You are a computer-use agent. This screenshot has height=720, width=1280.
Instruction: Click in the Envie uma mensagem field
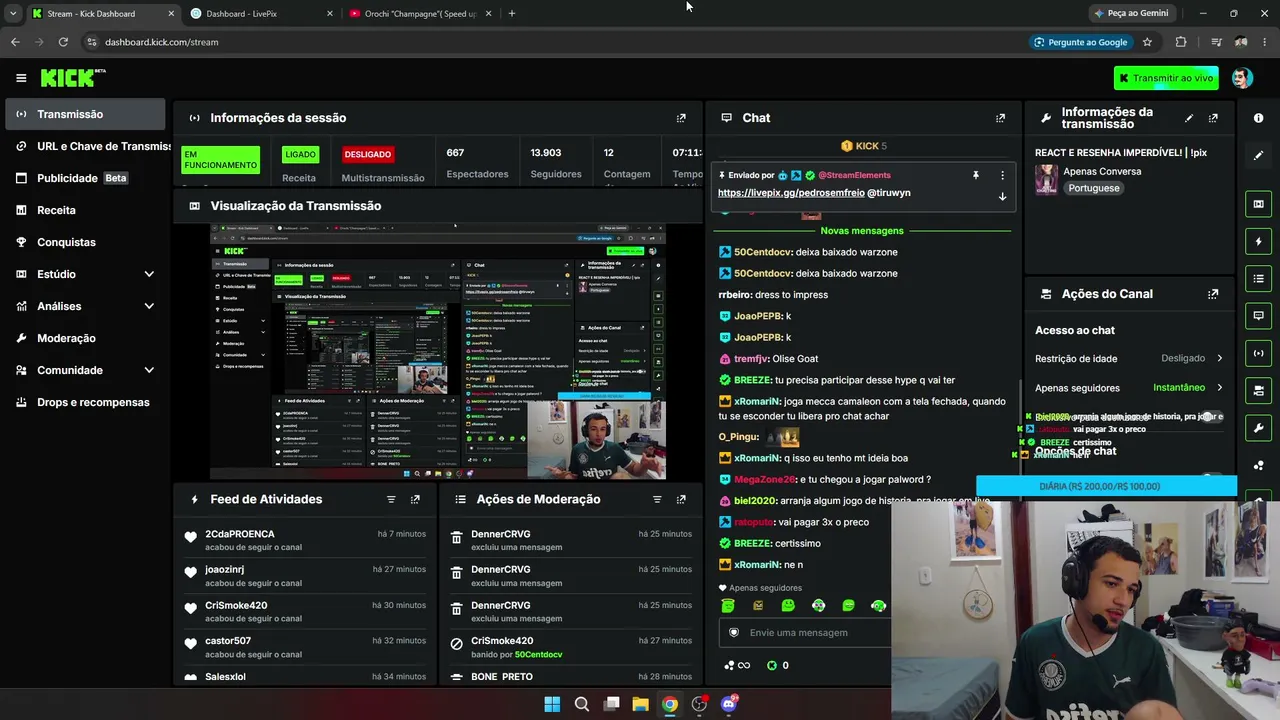pyautogui.click(x=806, y=632)
